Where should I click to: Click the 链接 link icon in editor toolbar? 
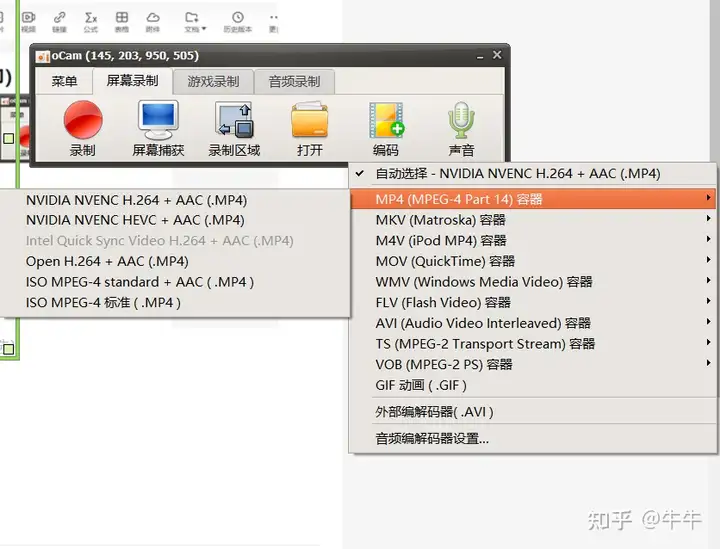tap(59, 18)
